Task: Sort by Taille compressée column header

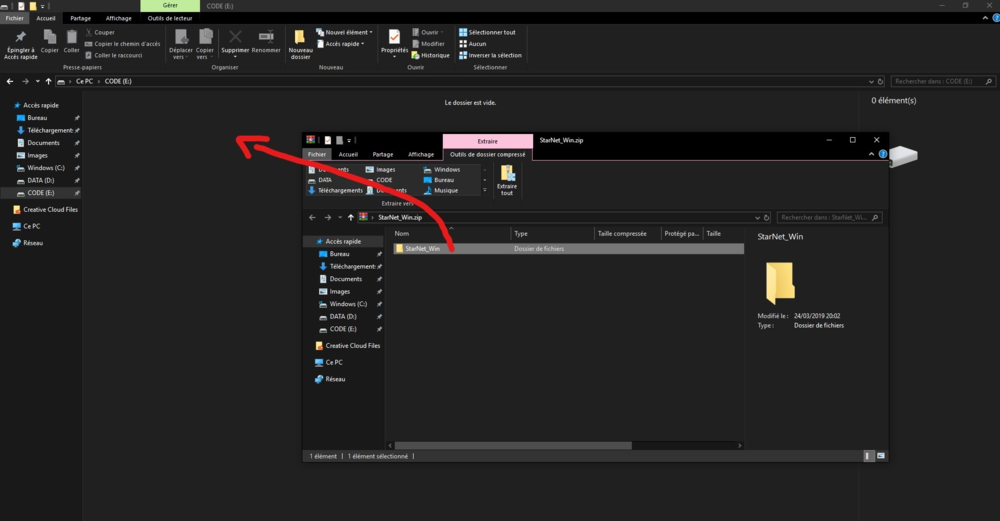Action: coord(628,233)
